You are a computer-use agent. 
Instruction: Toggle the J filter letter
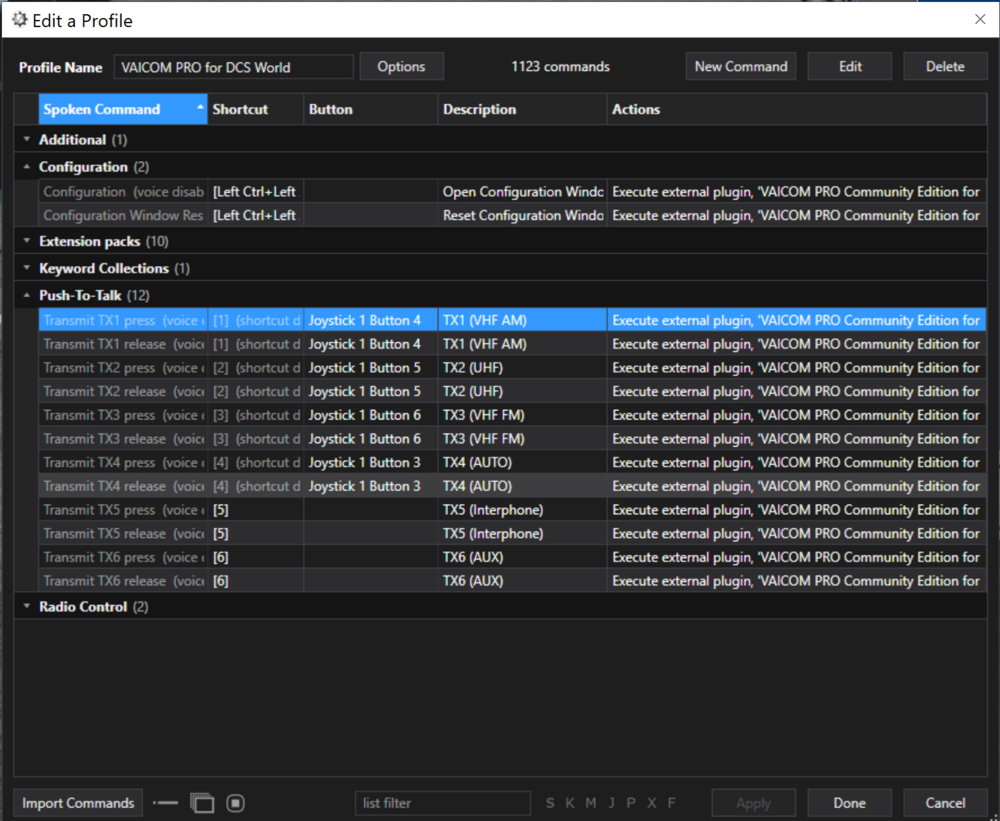tap(611, 803)
